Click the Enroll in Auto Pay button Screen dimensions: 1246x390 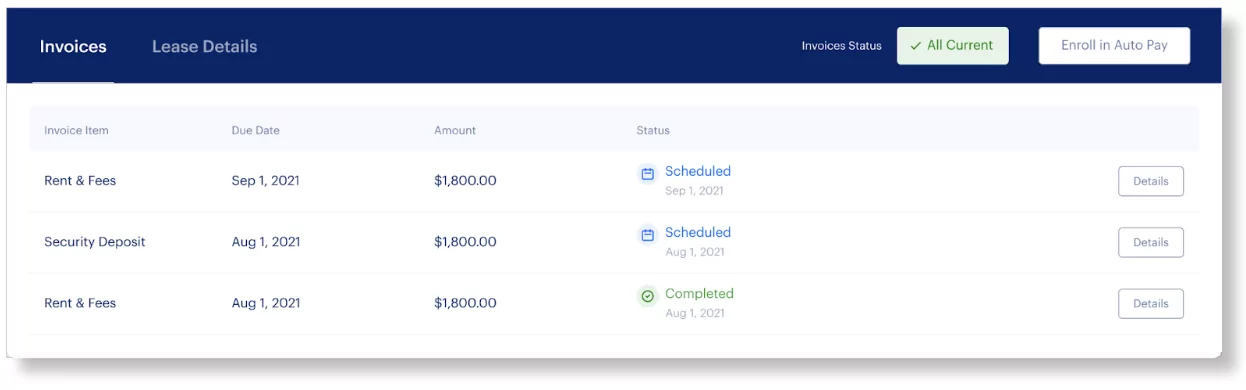[x=1114, y=46]
